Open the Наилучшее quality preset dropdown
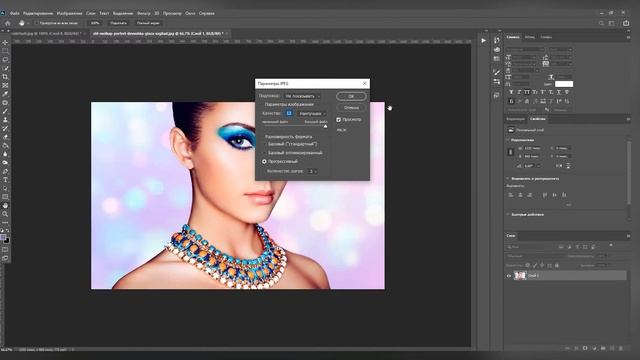 [312, 113]
